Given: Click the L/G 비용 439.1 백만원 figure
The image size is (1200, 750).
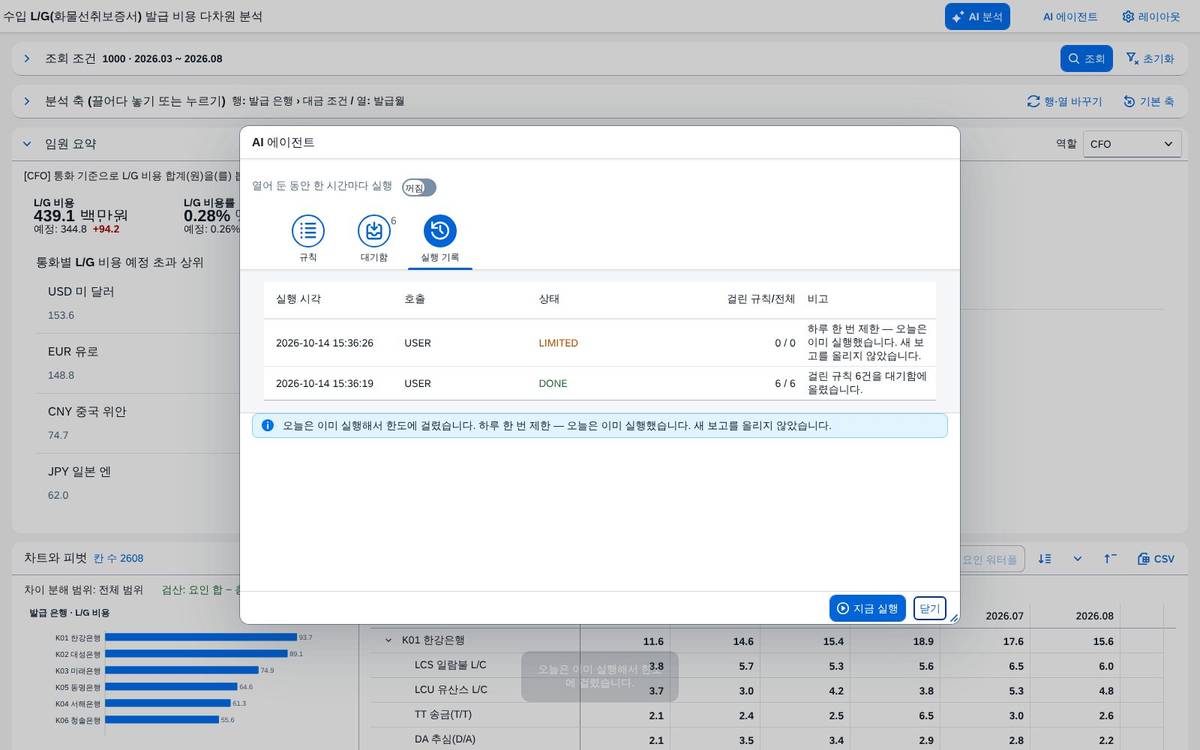Looking at the screenshot, I should tap(81, 215).
